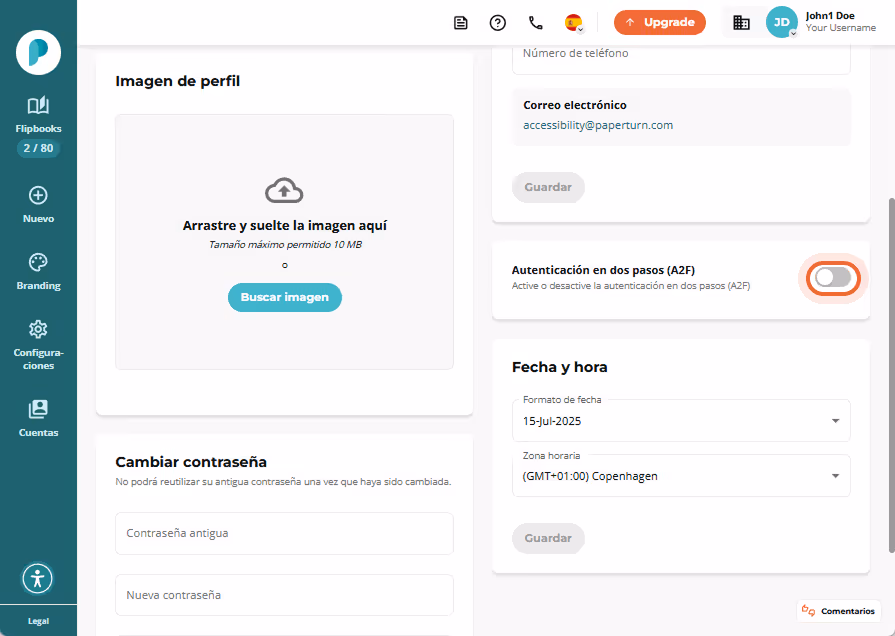Click the Legal link in sidebar
Screen dimensions: 895x636
[38, 621]
